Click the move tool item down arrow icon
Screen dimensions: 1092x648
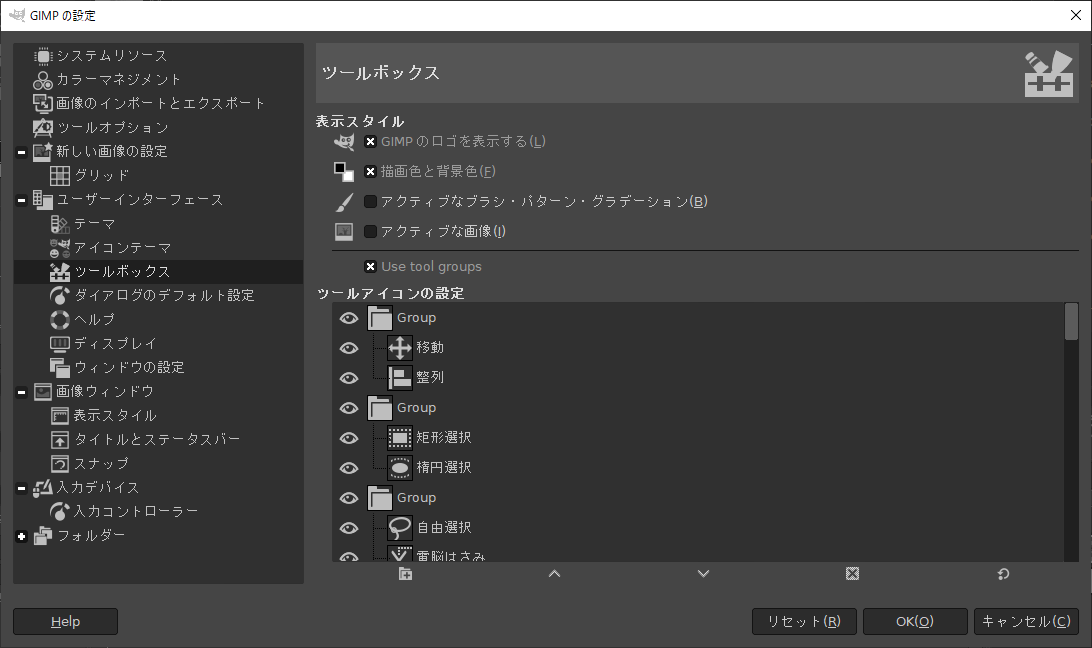pyautogui.click(x=703, y=573)
